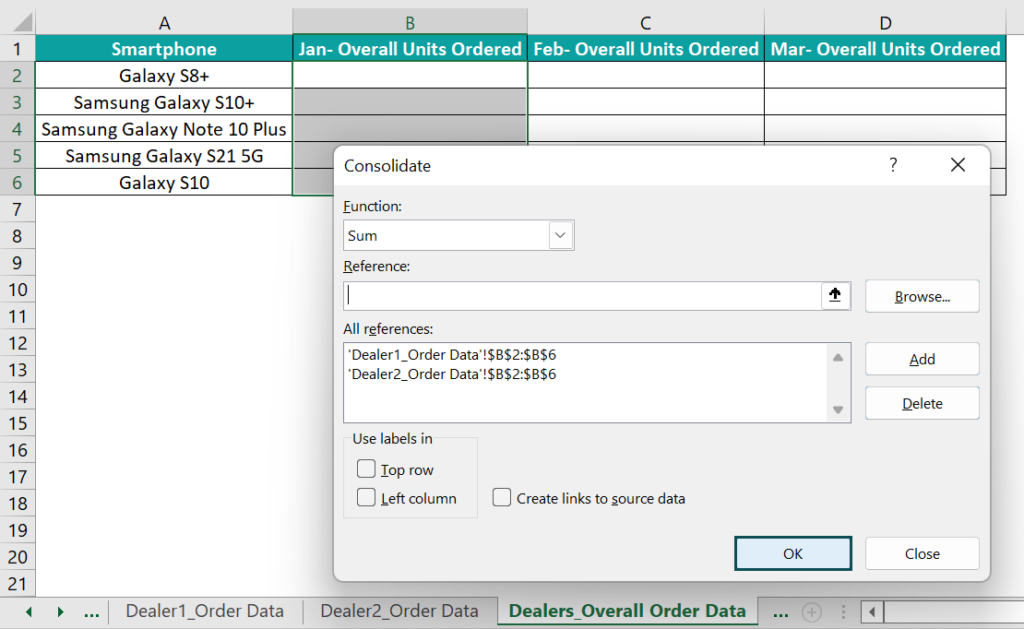Click Jan- Overall Units Ordered header cell

coord(410,48)
